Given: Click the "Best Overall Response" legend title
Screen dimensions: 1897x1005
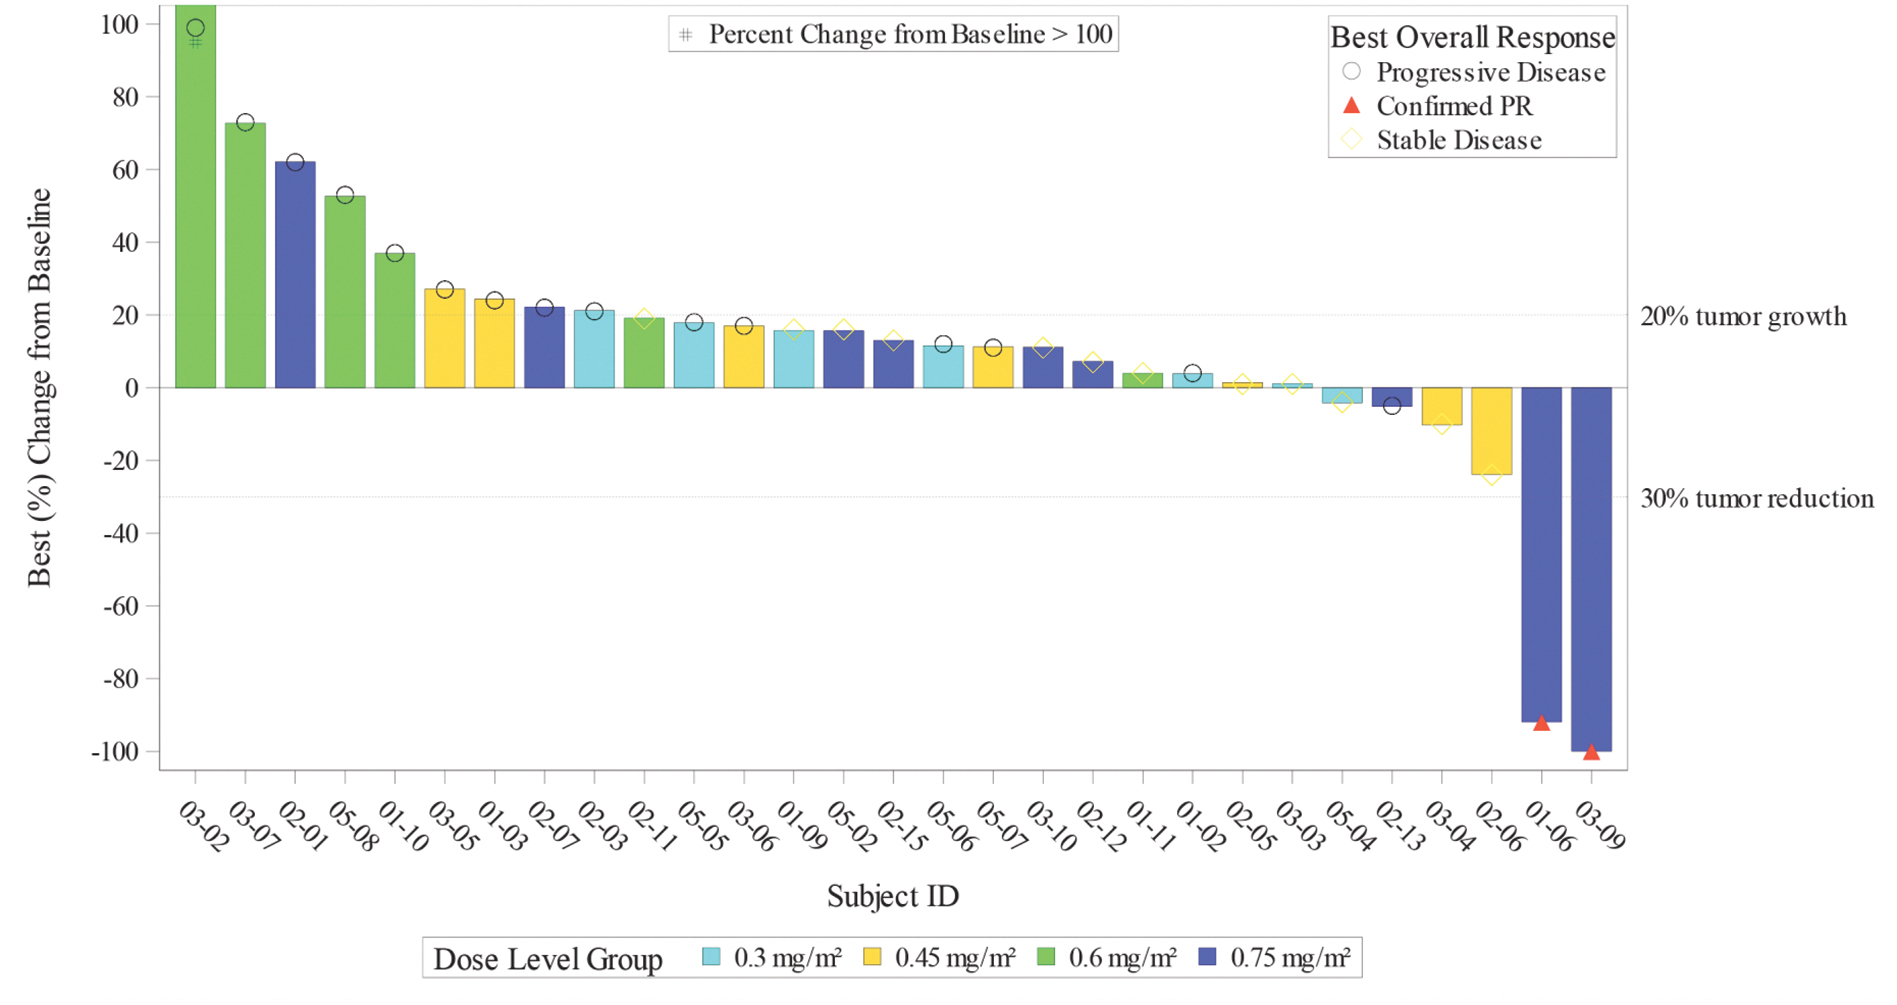Looking at the screenshot, I should coord(1472,38).
